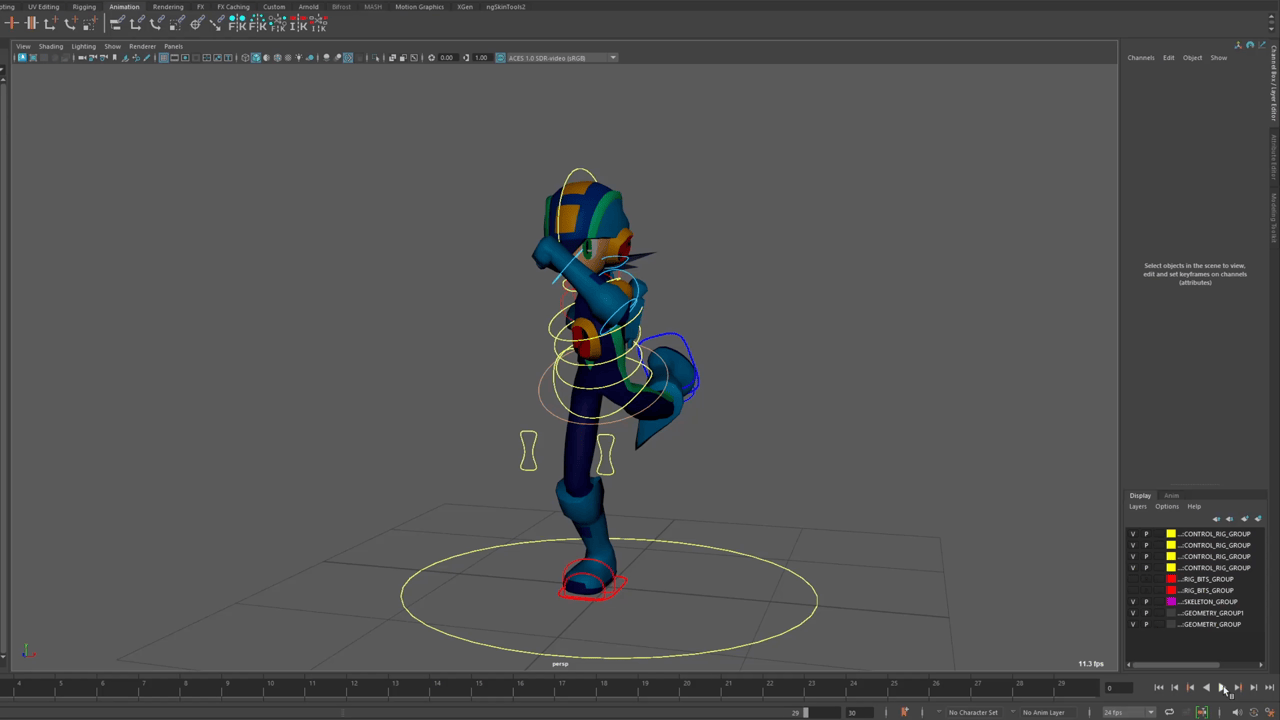Switch to the Anim layer tab
1280x720 pixels.
click(1171, 495)
